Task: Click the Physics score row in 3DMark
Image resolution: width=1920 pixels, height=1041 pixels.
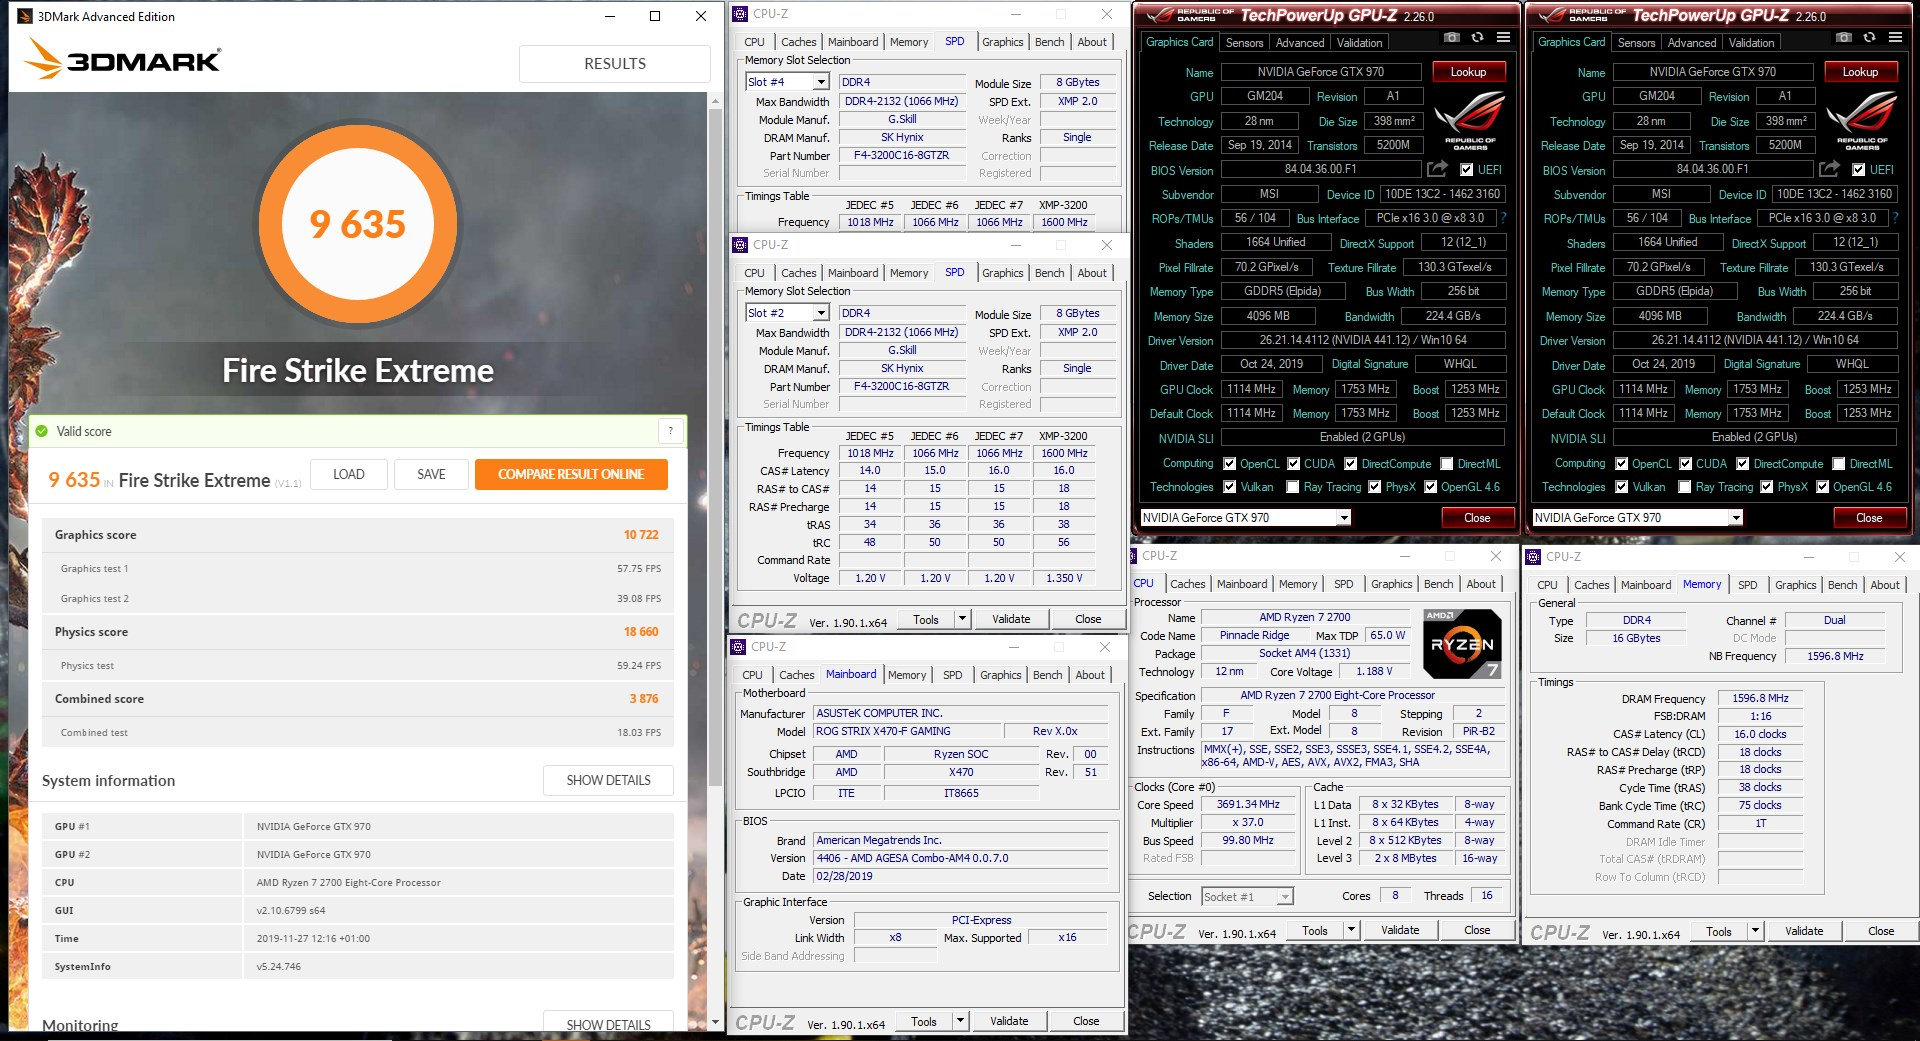Action: (357, 632)
